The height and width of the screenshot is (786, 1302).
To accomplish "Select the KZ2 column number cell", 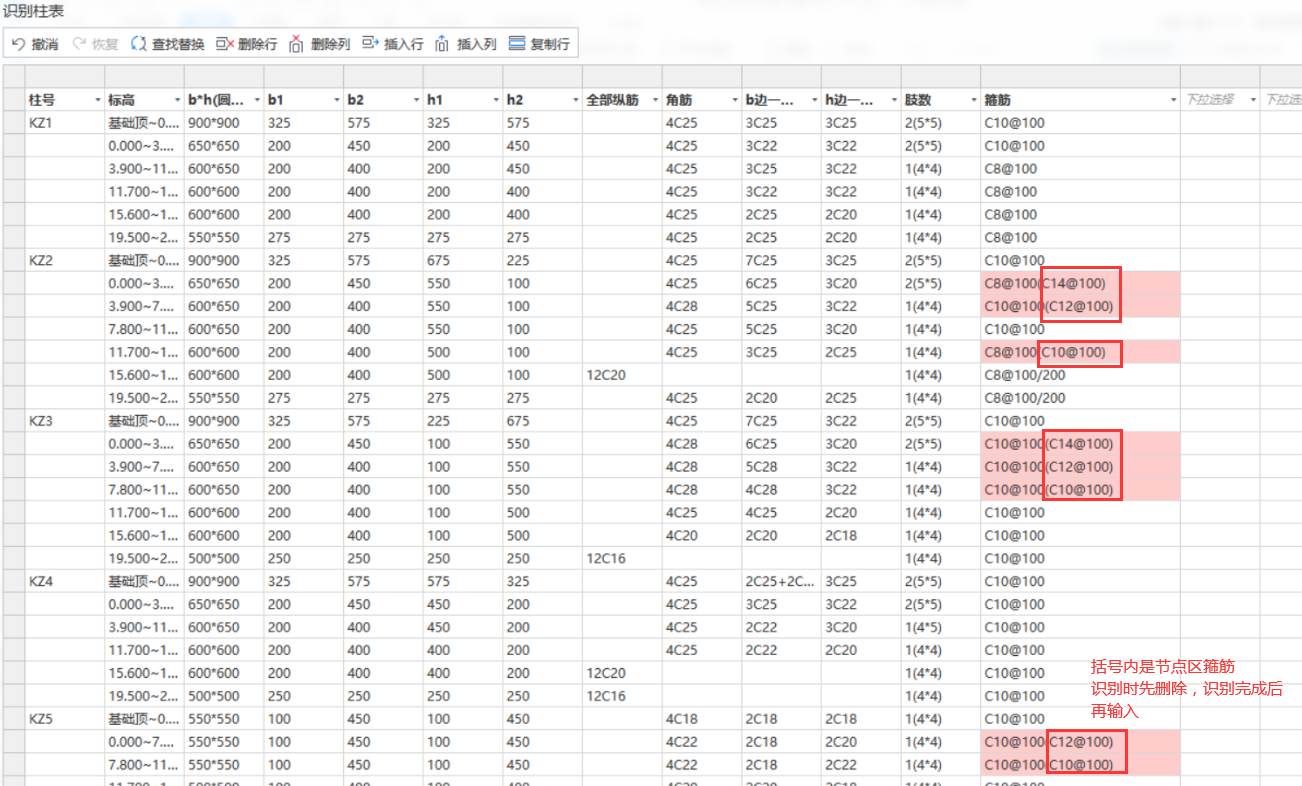I will tap(65, 260).
